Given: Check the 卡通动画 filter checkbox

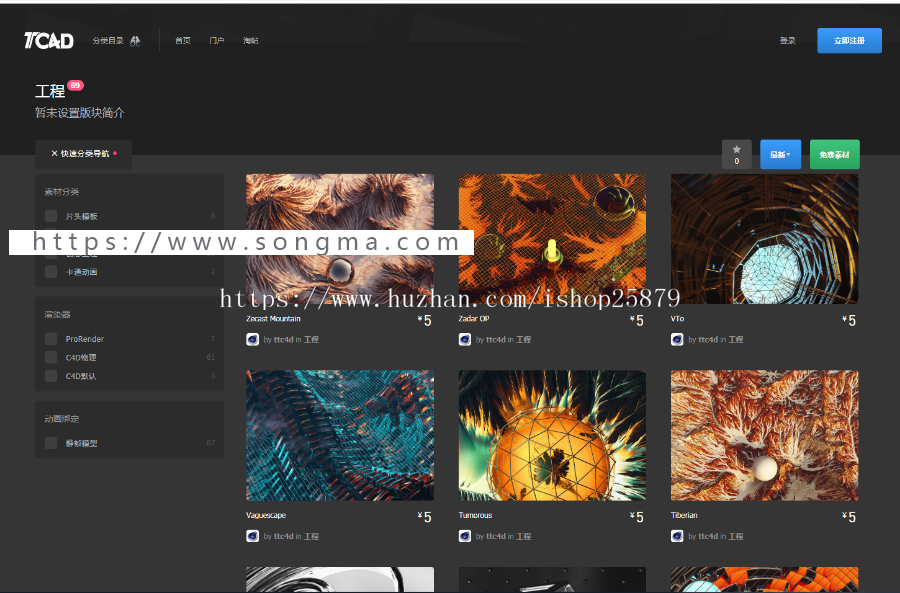Looking at the screenshot, I should tap(51, 272).
